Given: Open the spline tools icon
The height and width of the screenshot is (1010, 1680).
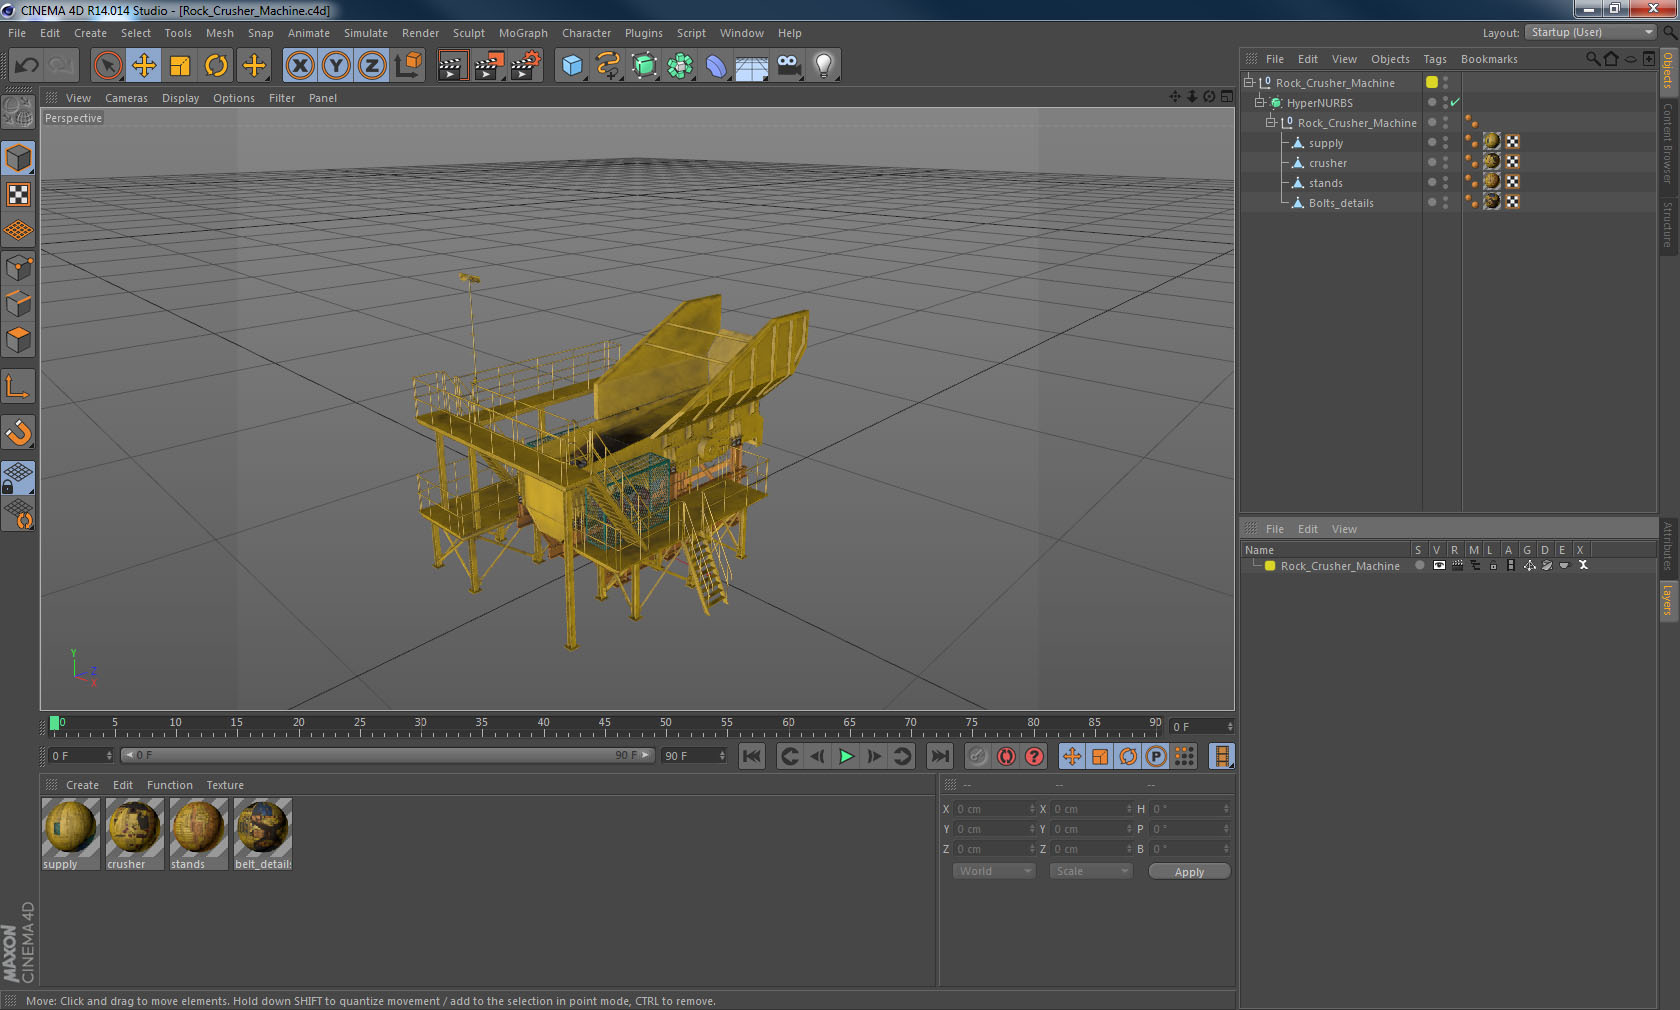Looking at the screenshot, I should (x=608, y=66).
